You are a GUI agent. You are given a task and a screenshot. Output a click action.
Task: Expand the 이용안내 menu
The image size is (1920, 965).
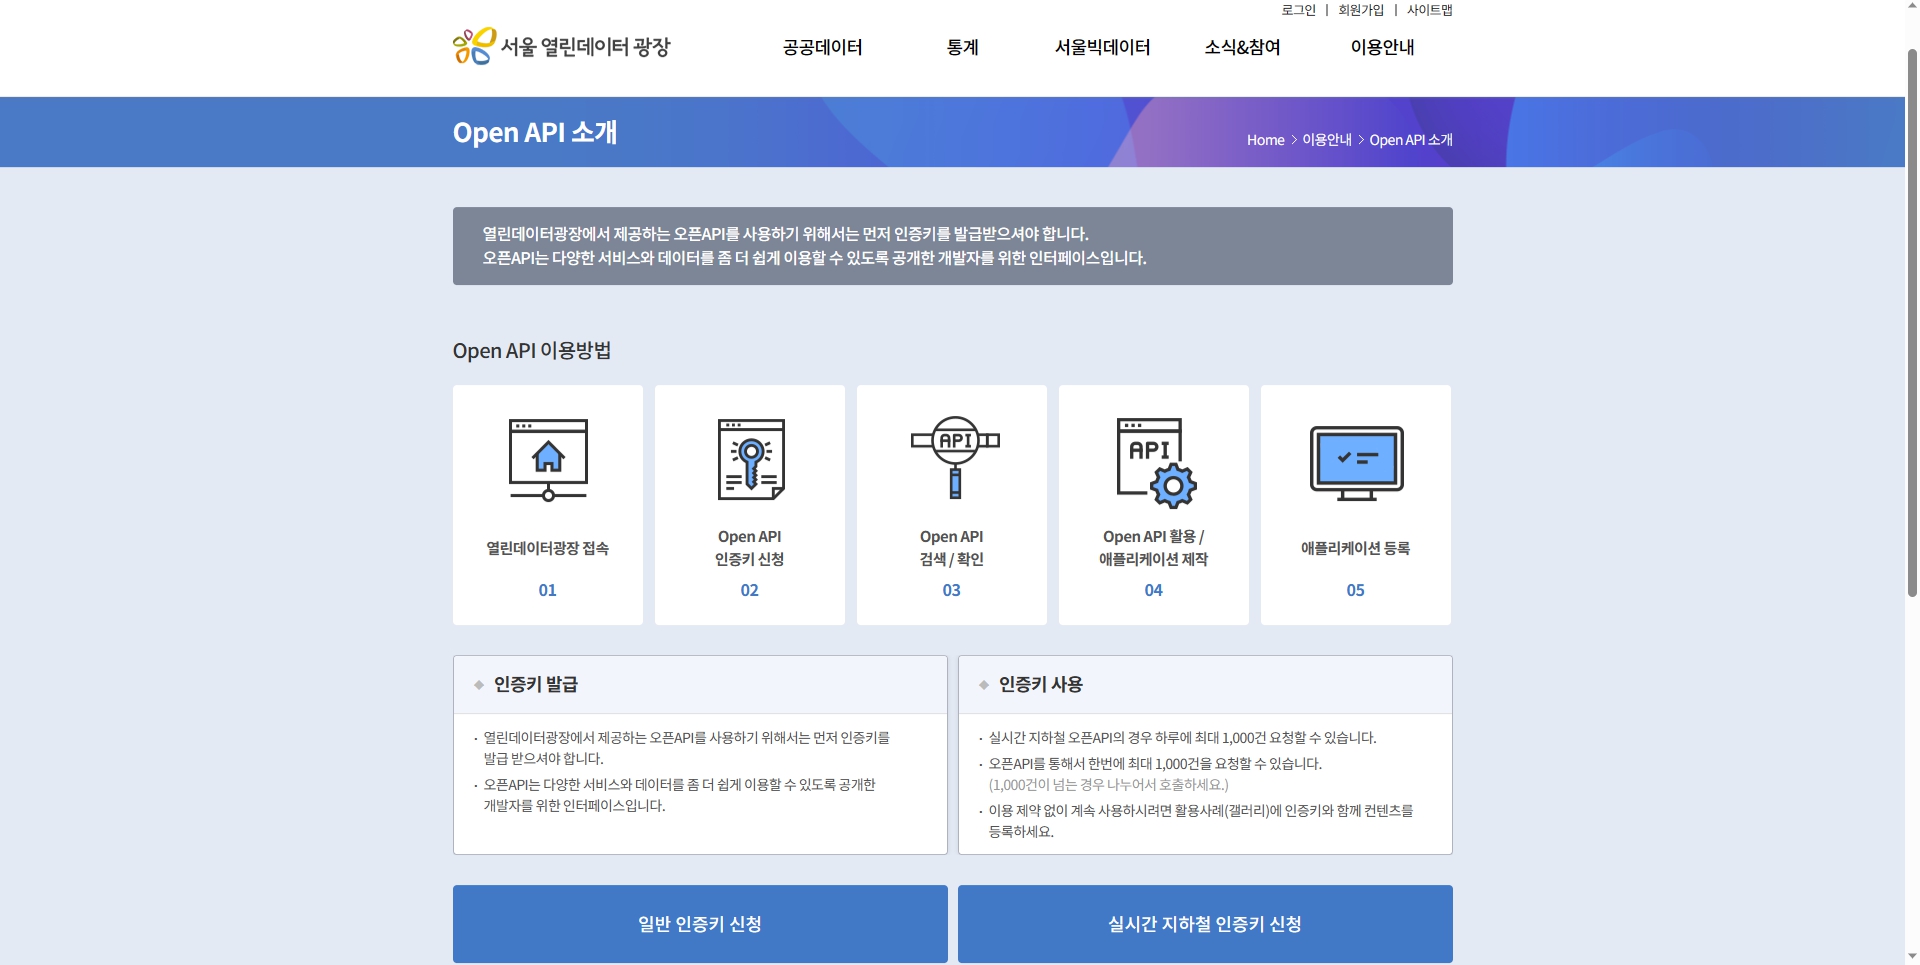coord(1382,47)
